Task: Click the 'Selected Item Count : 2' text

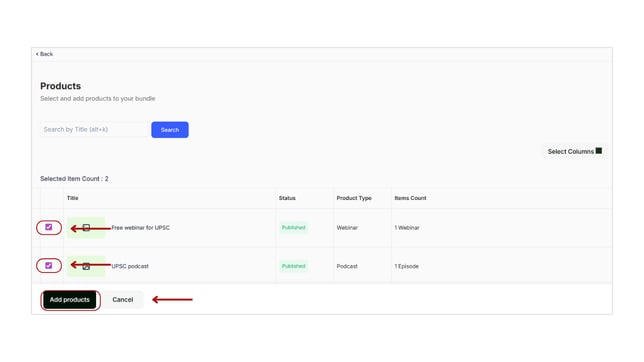Action: click(74, 179)
